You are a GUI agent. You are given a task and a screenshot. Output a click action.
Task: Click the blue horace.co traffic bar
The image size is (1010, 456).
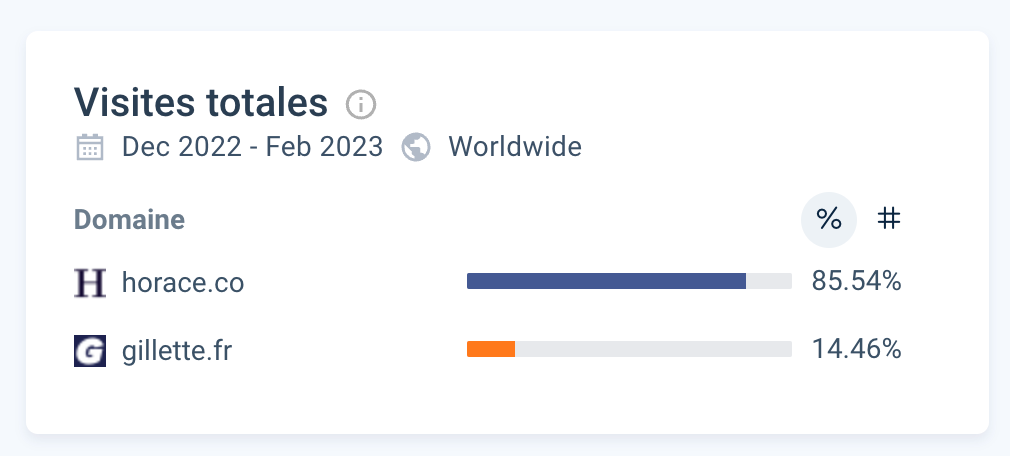[x=606, y=281]
